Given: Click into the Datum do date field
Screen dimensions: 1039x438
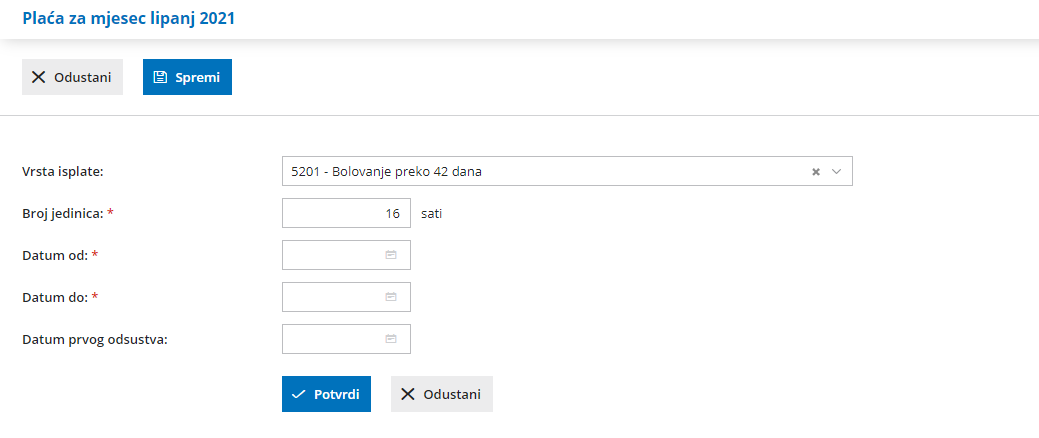Looking at the screenshot, I should pos(334,297).
